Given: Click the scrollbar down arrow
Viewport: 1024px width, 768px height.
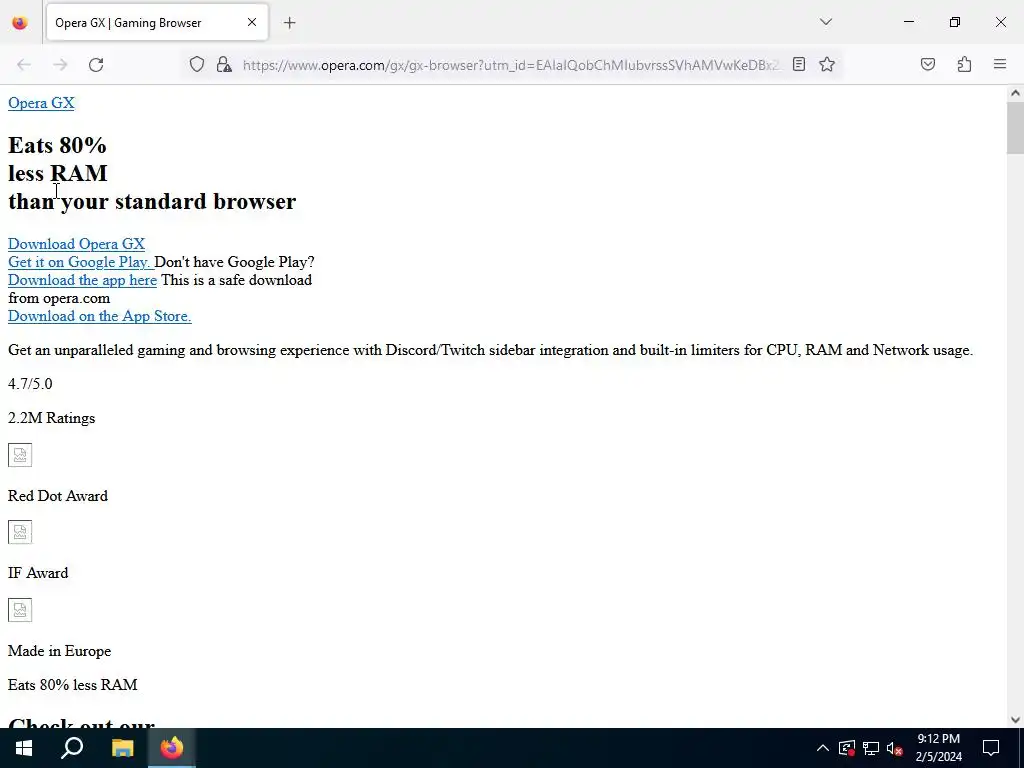Looking at the screenshot, I should [x=1015, y=720].
